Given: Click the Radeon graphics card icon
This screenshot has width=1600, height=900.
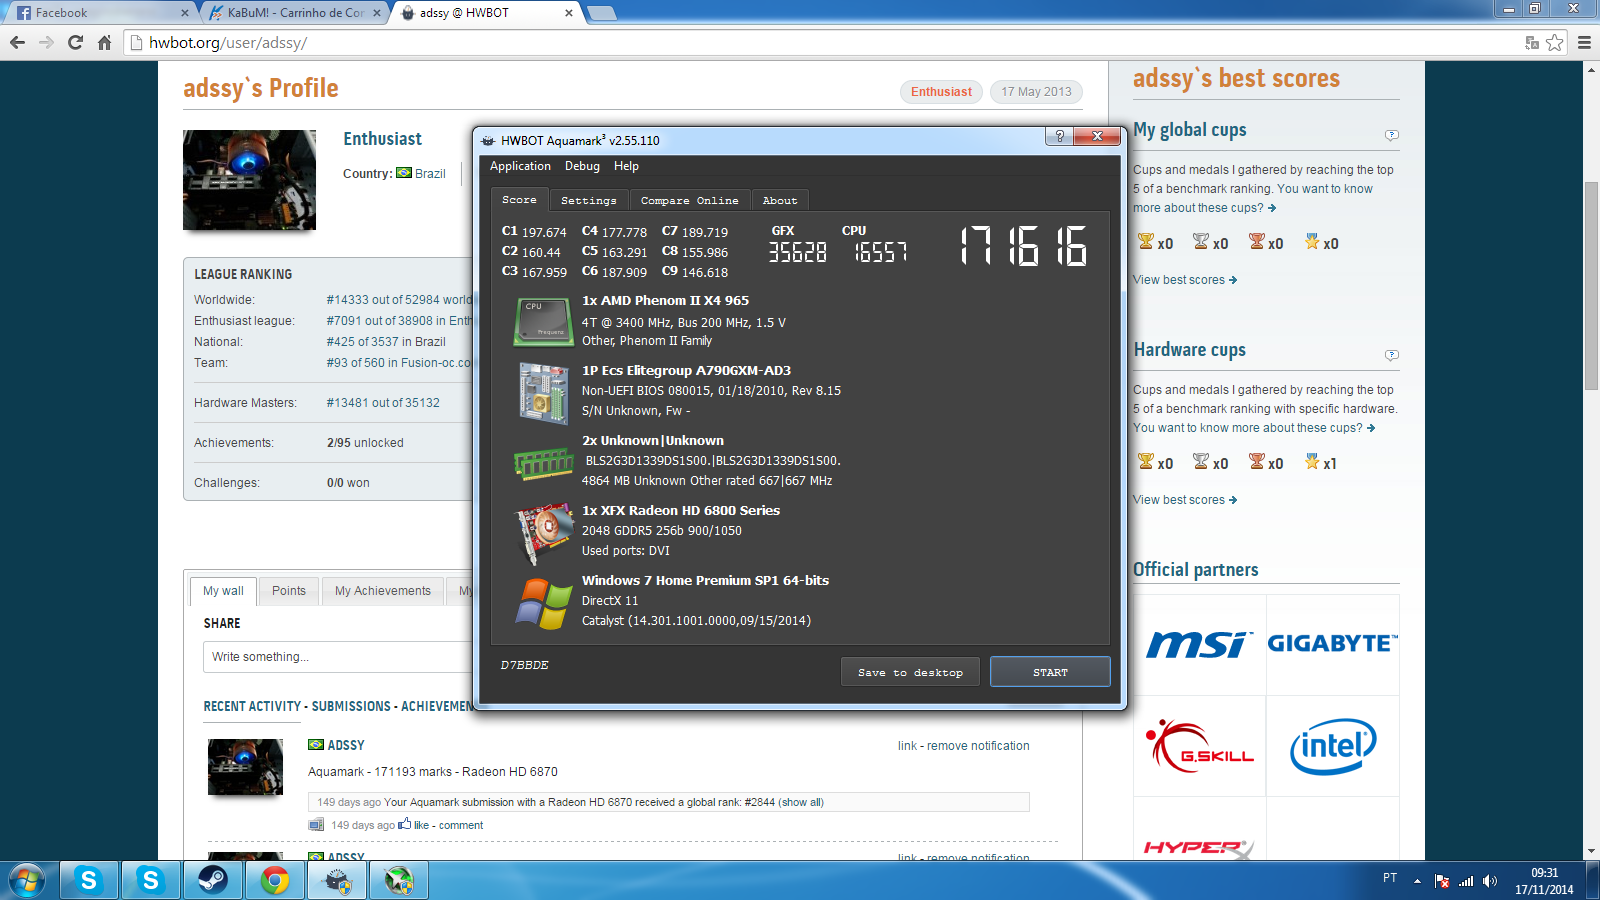Looking at the screenshot, I should click(543, 534).
